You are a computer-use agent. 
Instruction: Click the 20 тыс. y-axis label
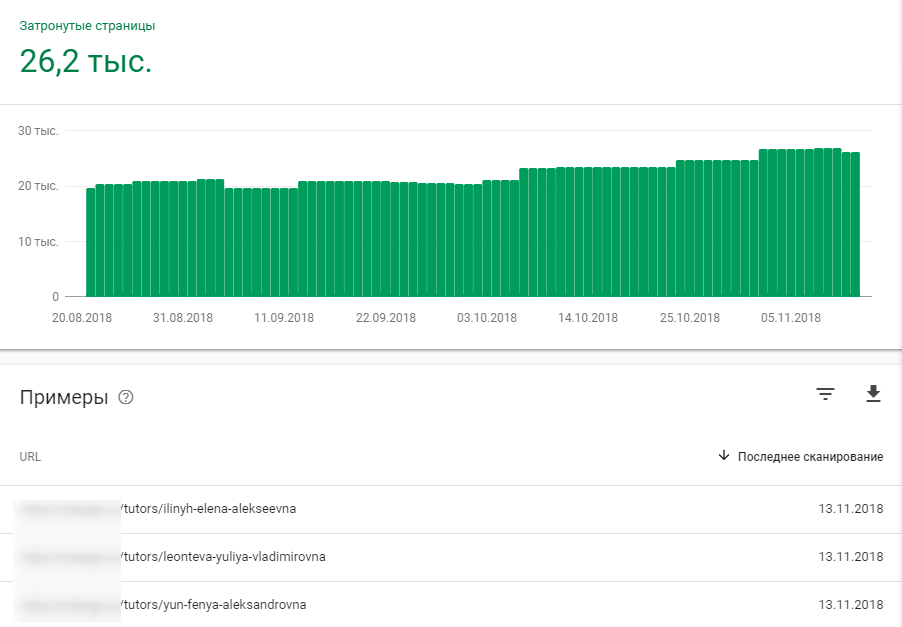pyautogui.click(x=38, y=186)
